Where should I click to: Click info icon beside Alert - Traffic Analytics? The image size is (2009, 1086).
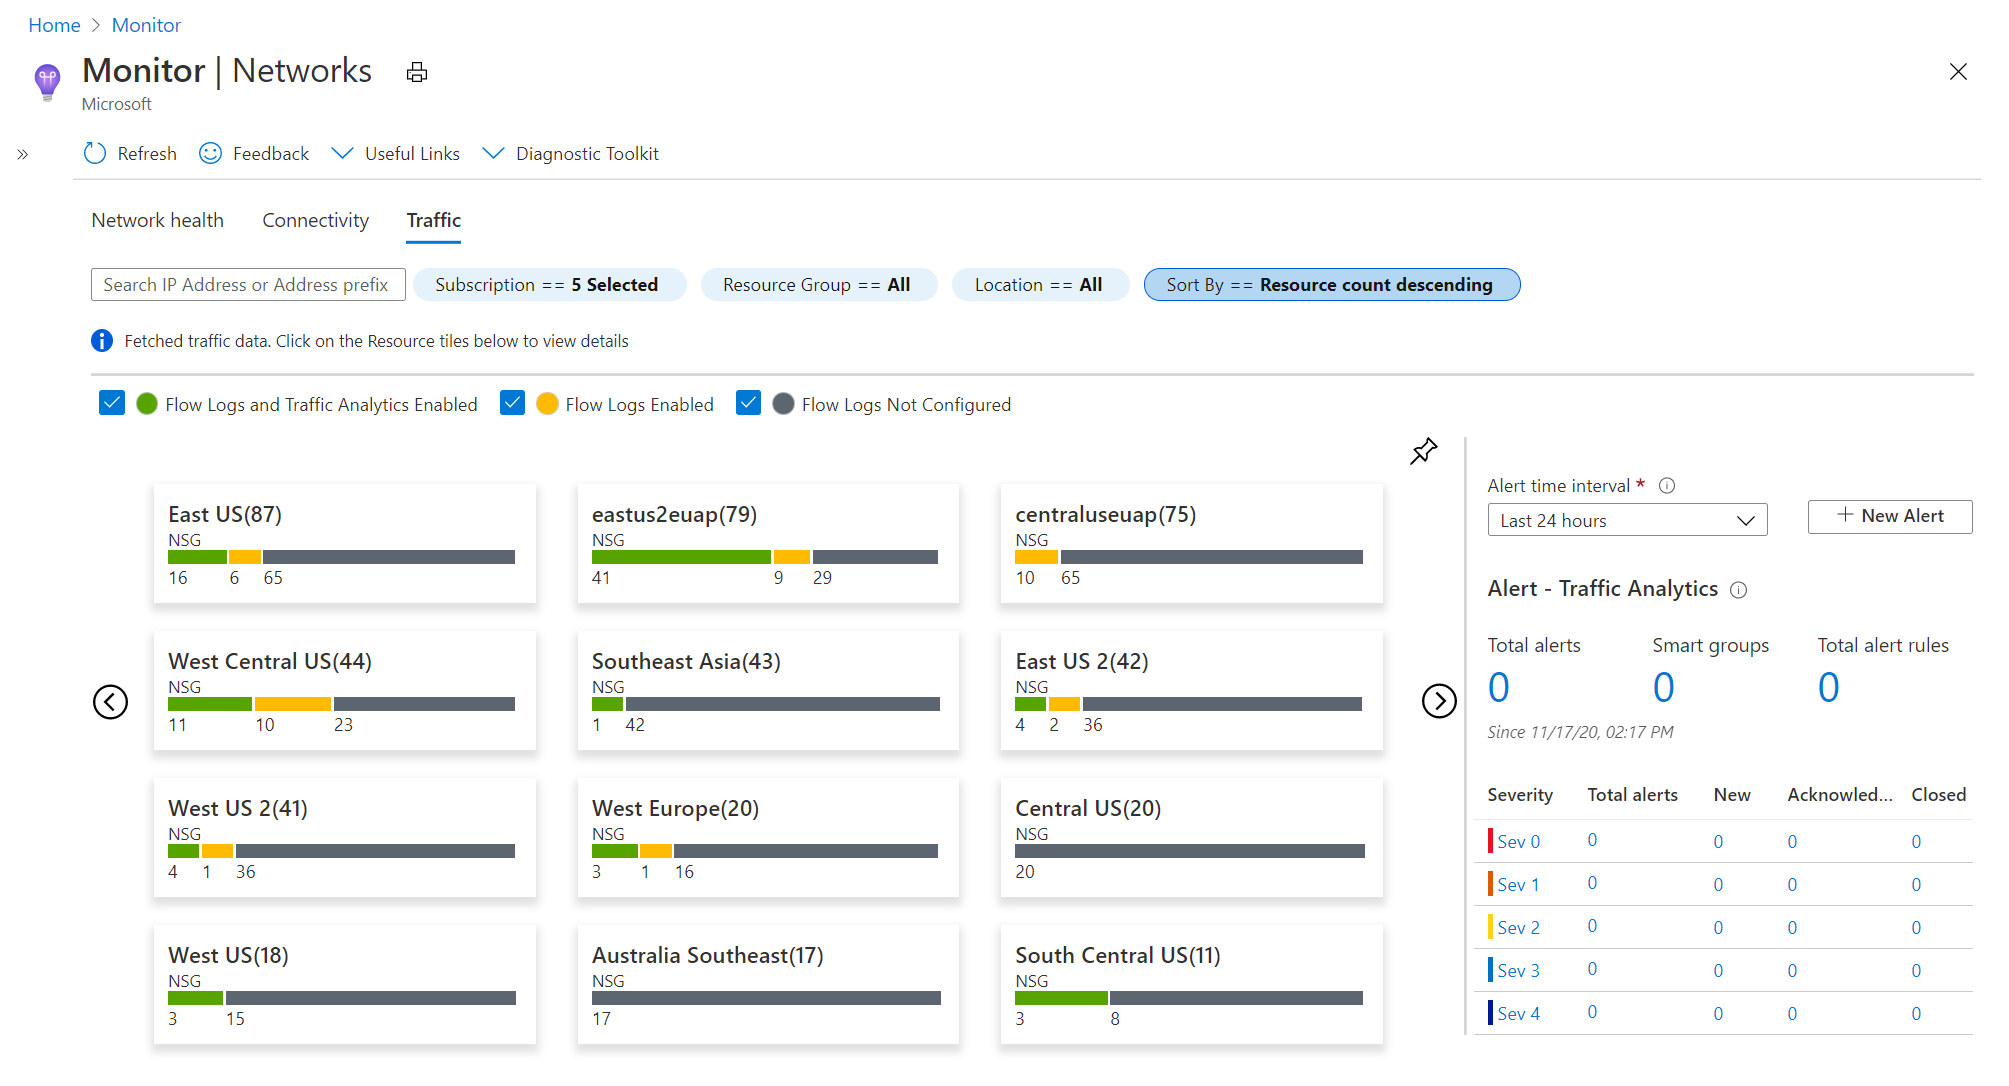(x=1739, y=590)
